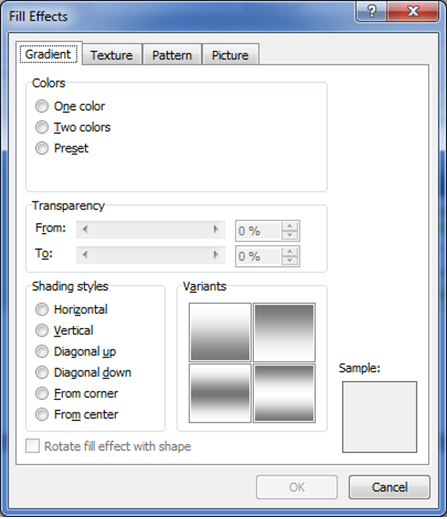This screenshot has height=519, width=447.
Task: Decrease the To transparency percent spinner
Action: 289,260
